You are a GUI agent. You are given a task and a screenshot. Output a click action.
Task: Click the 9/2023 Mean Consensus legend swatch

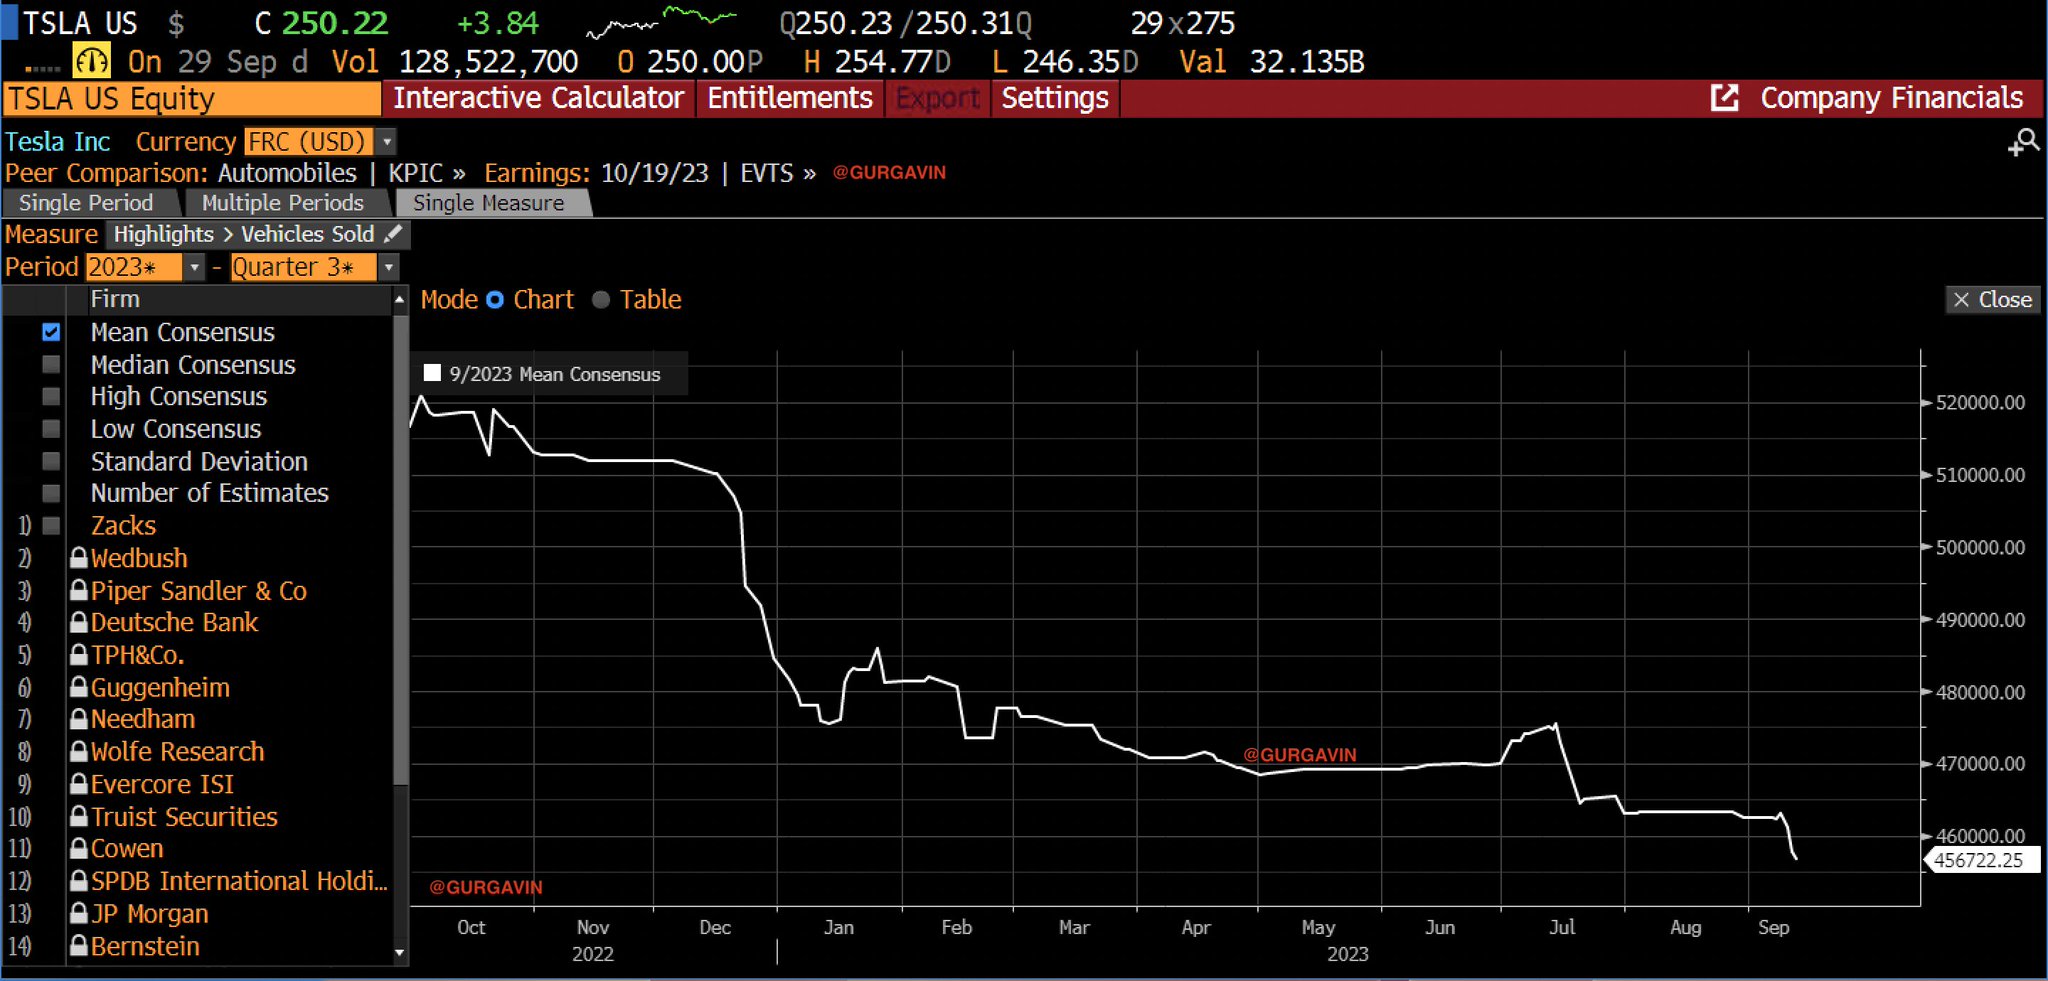432,373
